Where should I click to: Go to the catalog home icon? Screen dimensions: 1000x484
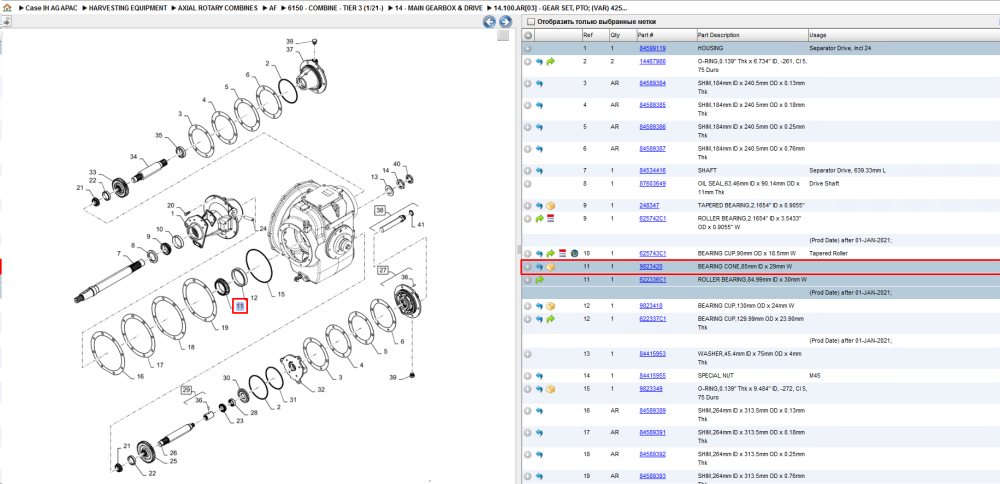pyautogui.click(x=7, y=9)
